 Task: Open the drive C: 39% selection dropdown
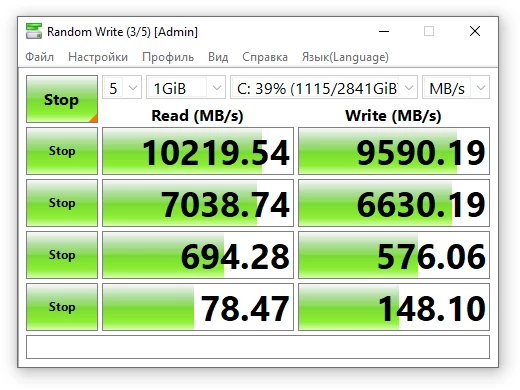point(324,88)
